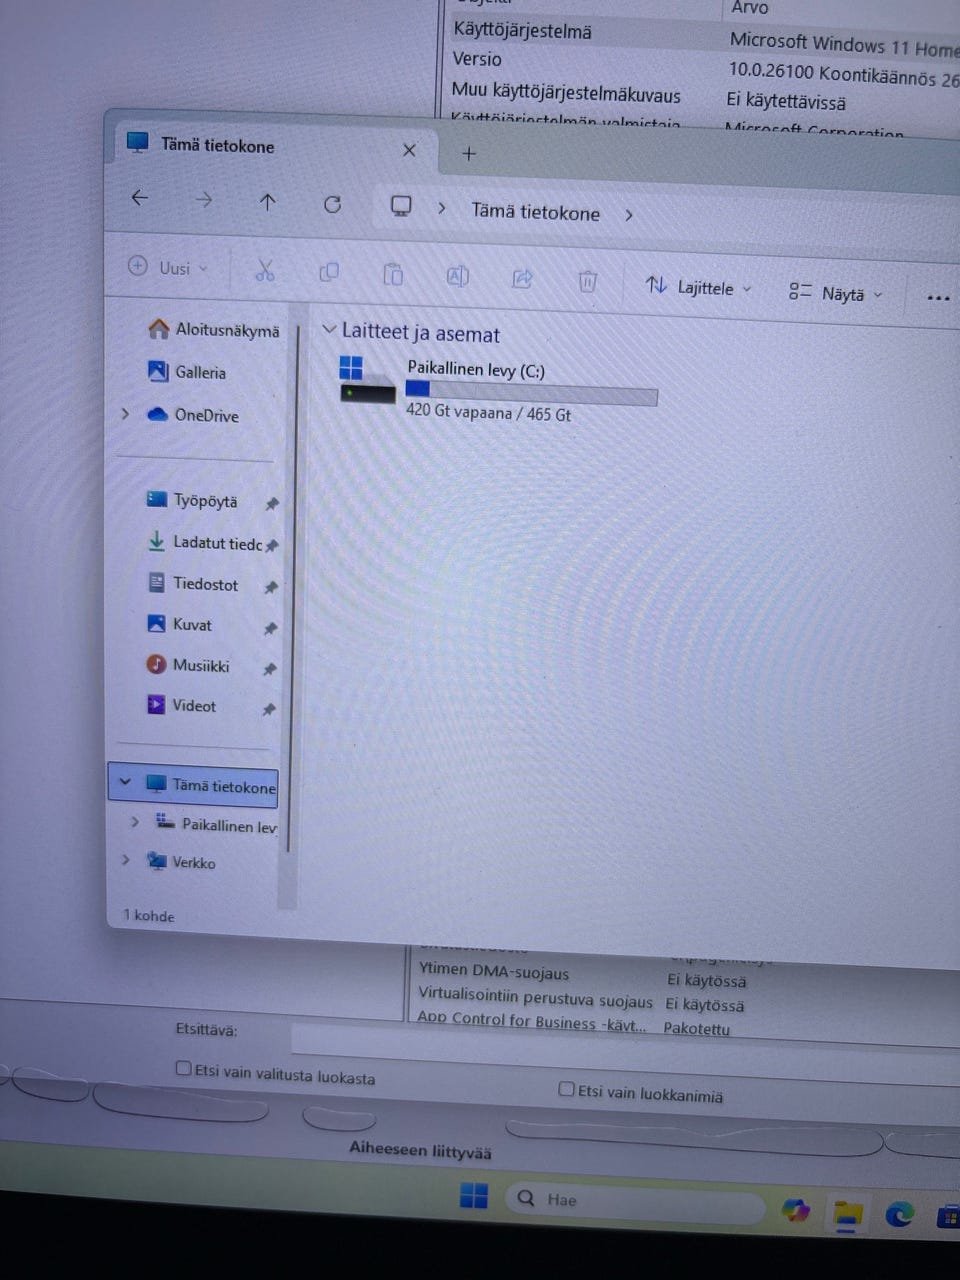Collapse Laitteet ja asemat group

(x=328, y=329)
